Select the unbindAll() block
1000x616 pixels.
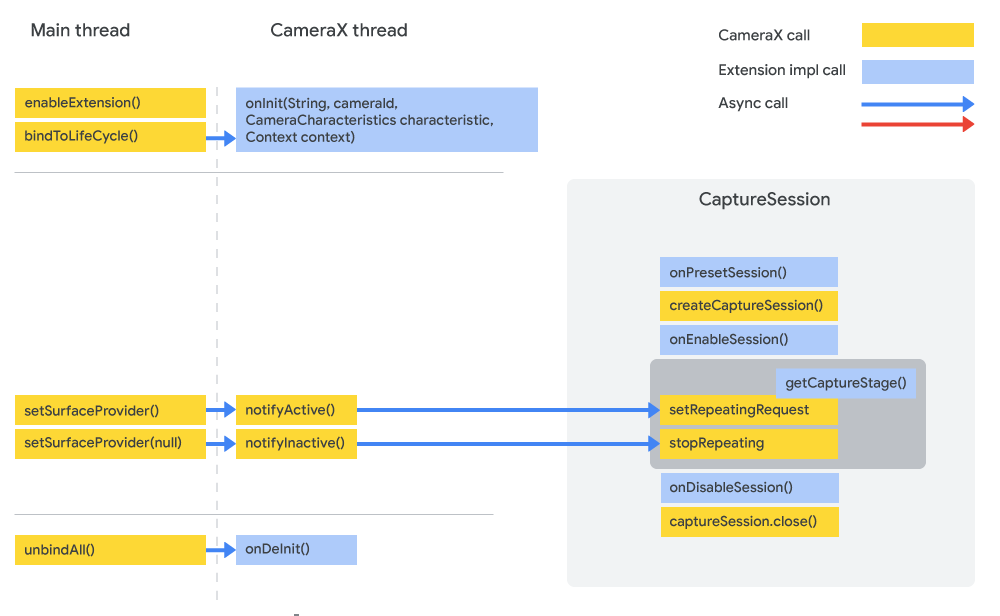point(110,549)
